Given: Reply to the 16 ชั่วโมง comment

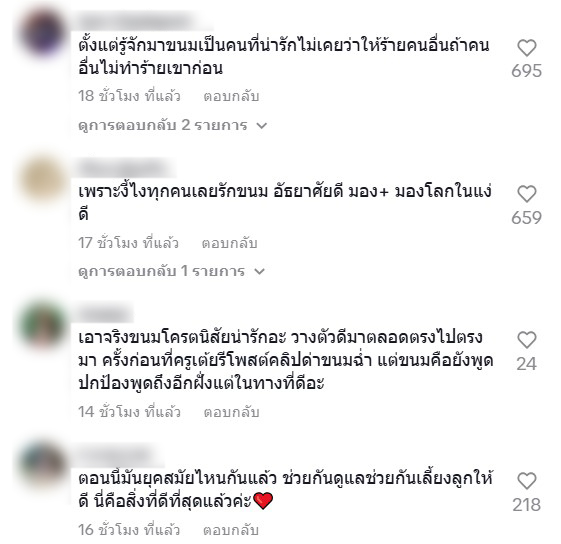Looking at the screenshot, I should 231,530.
